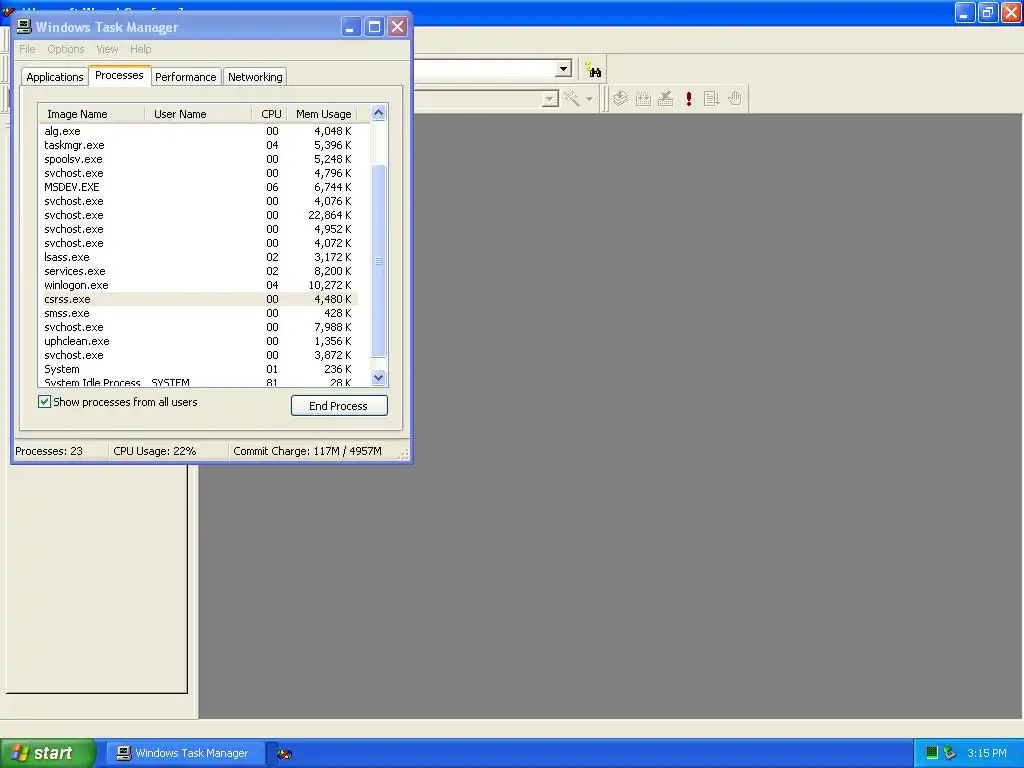Sort by User Name column header
The width and height of the screenshot is (1024, 768).
click(198, 114)
